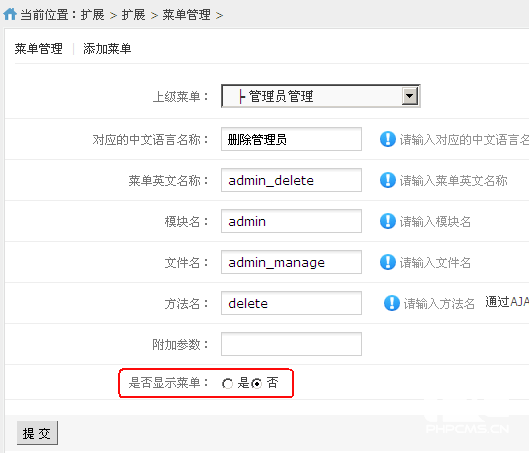
Task: Click info icon next to menu English name hint
Action: point(388,180)
